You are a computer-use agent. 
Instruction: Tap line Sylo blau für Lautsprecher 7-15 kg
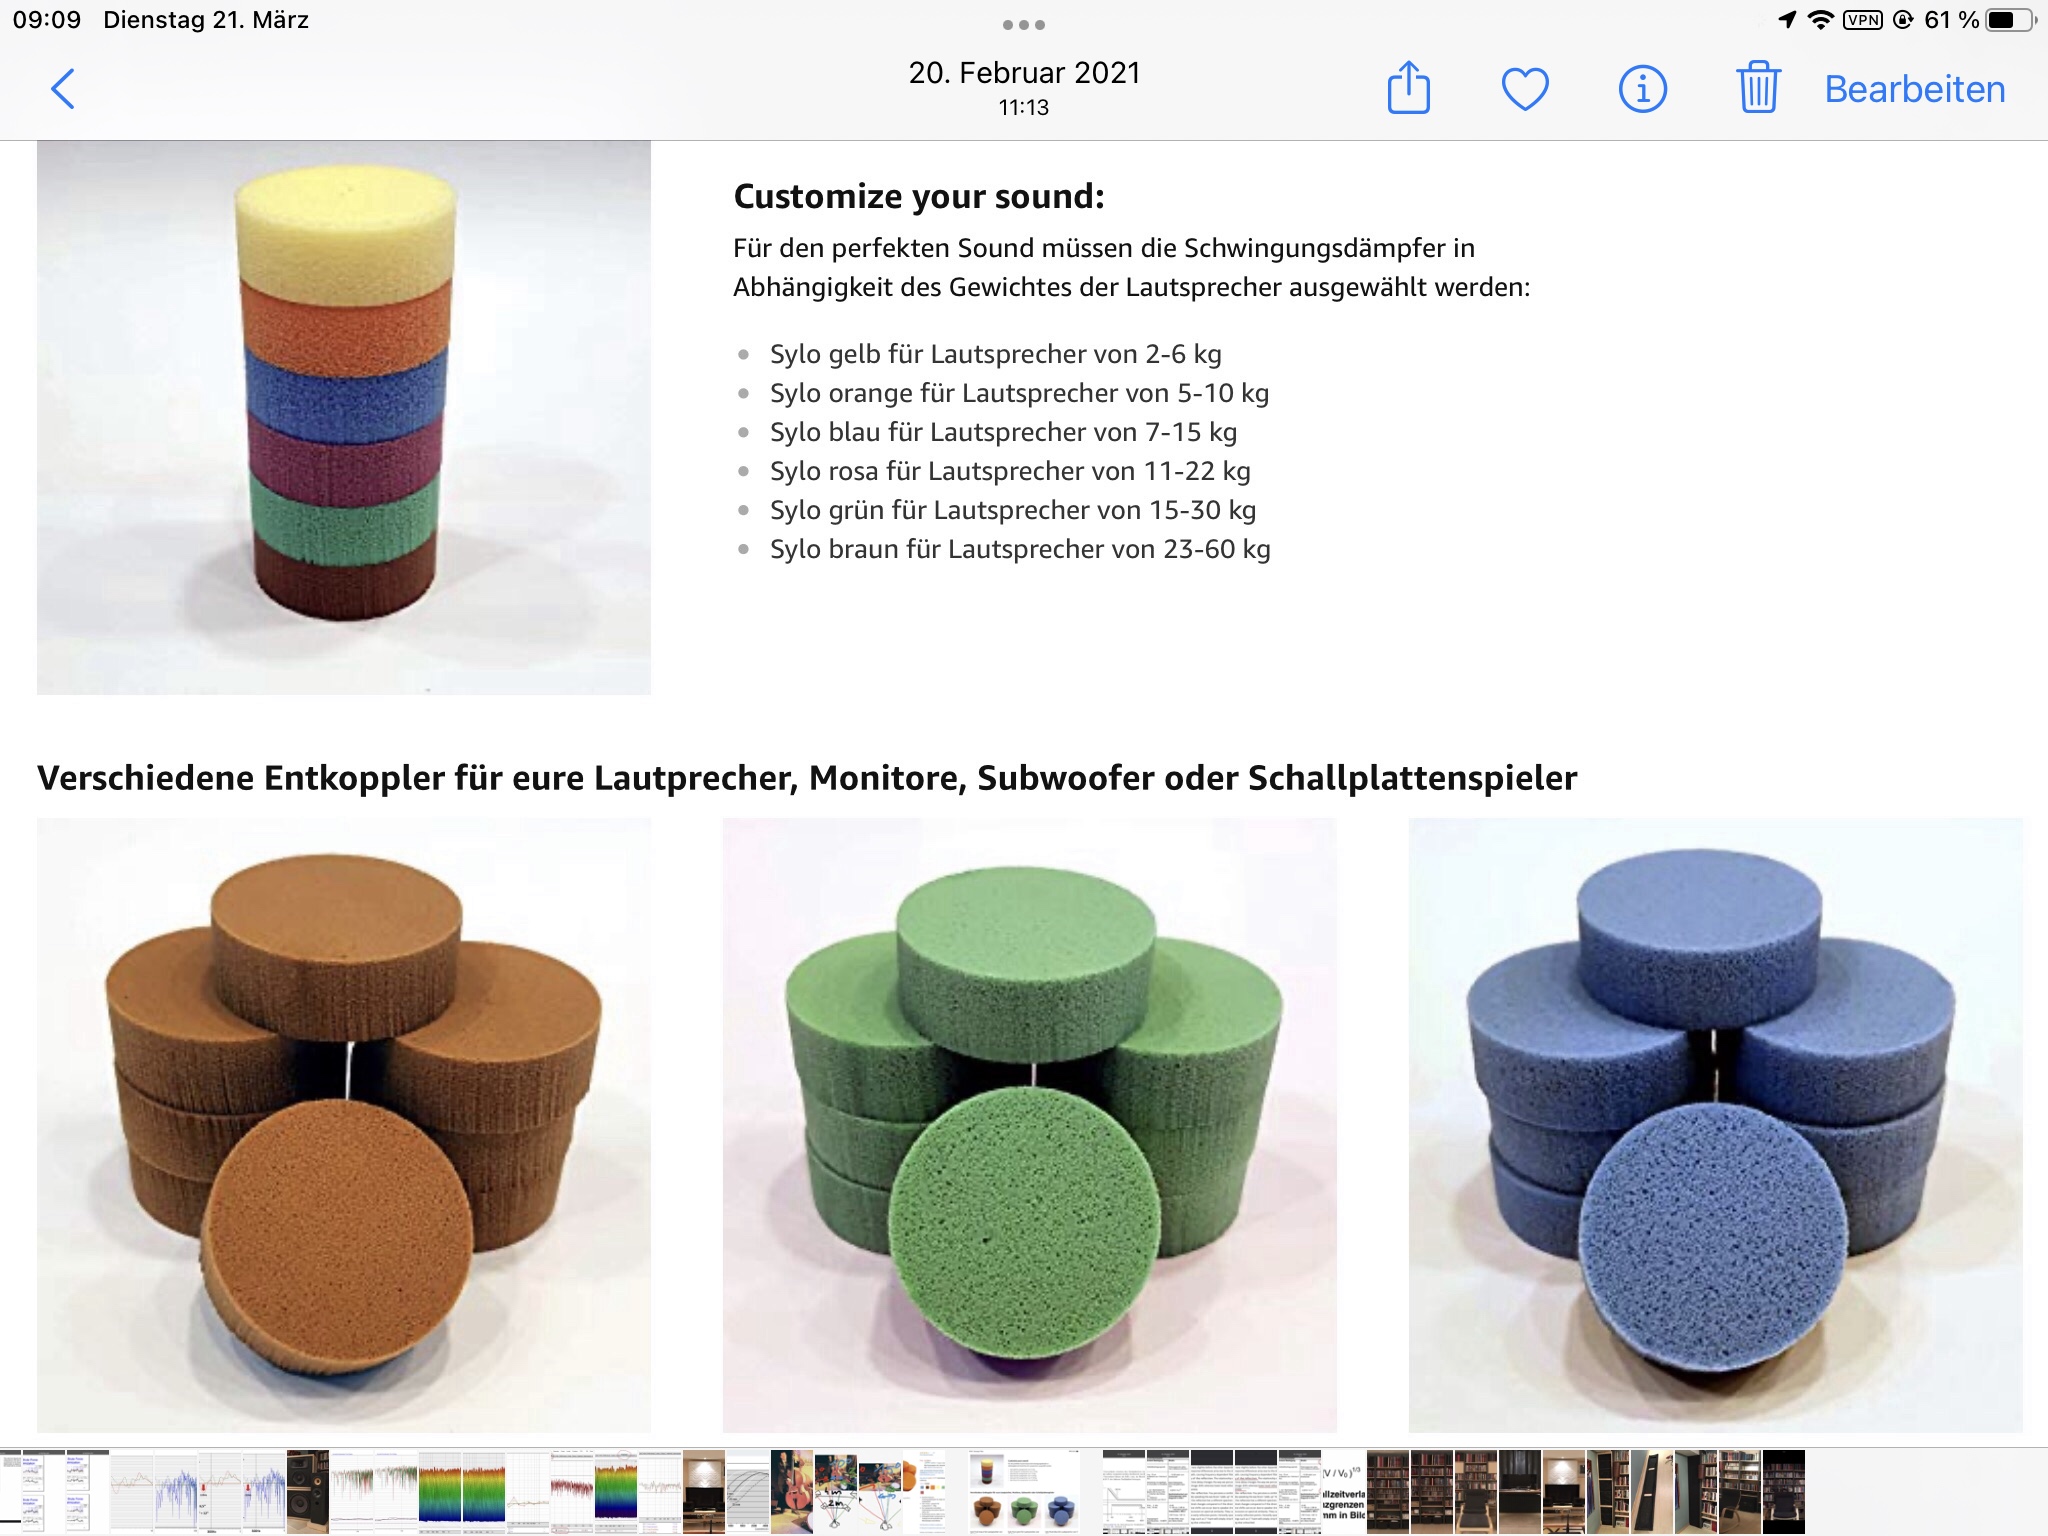1003,432
